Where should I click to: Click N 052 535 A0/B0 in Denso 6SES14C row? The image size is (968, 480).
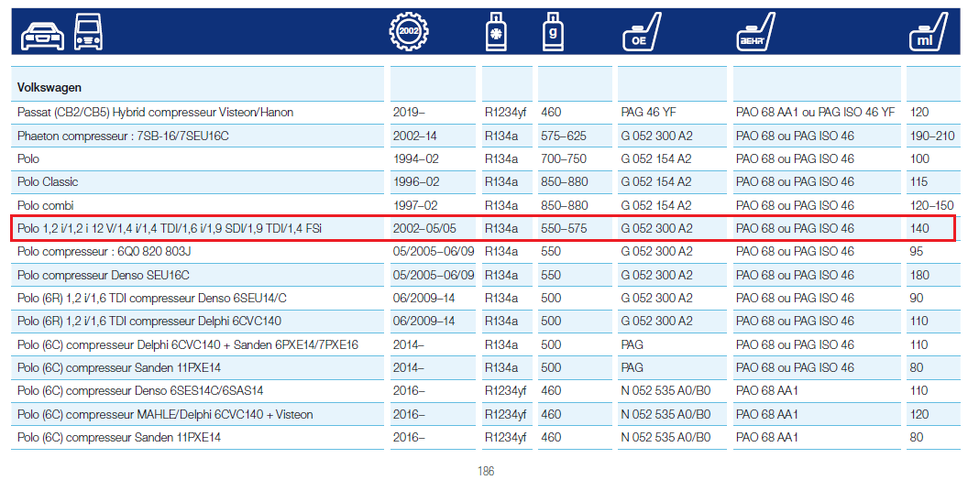pos(666,391)
